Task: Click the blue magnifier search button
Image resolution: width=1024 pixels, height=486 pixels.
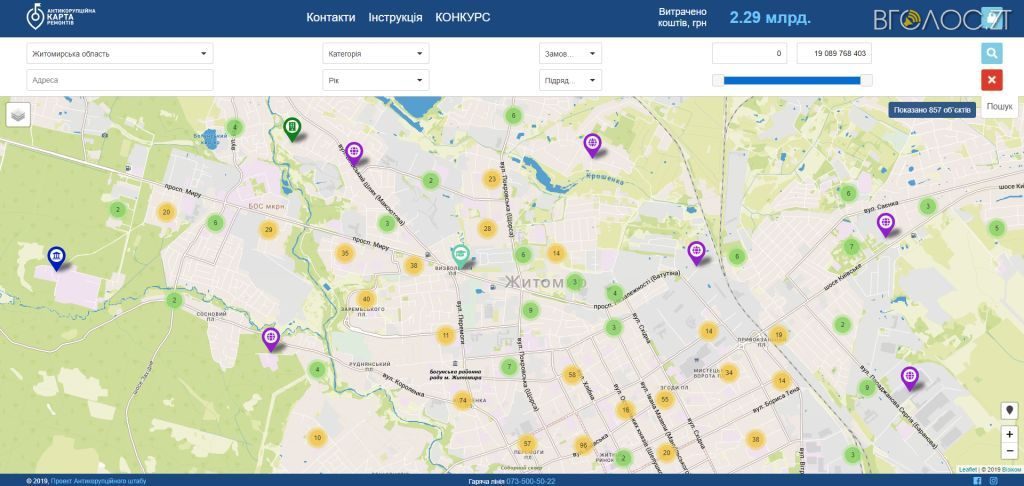Action: point(991,54)
